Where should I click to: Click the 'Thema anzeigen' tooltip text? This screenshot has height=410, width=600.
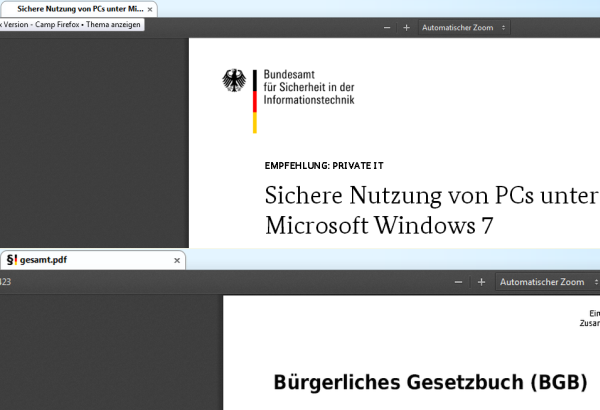pyautogui.click(x=113, y=25)
